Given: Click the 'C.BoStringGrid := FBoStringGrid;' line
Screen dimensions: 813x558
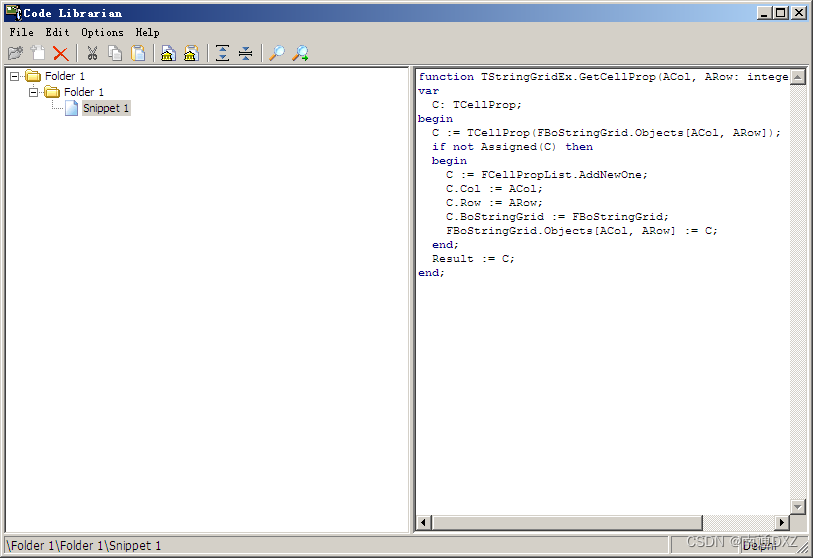Looking at the screenshot, I should pyautogui.click(x=557, y=217).
